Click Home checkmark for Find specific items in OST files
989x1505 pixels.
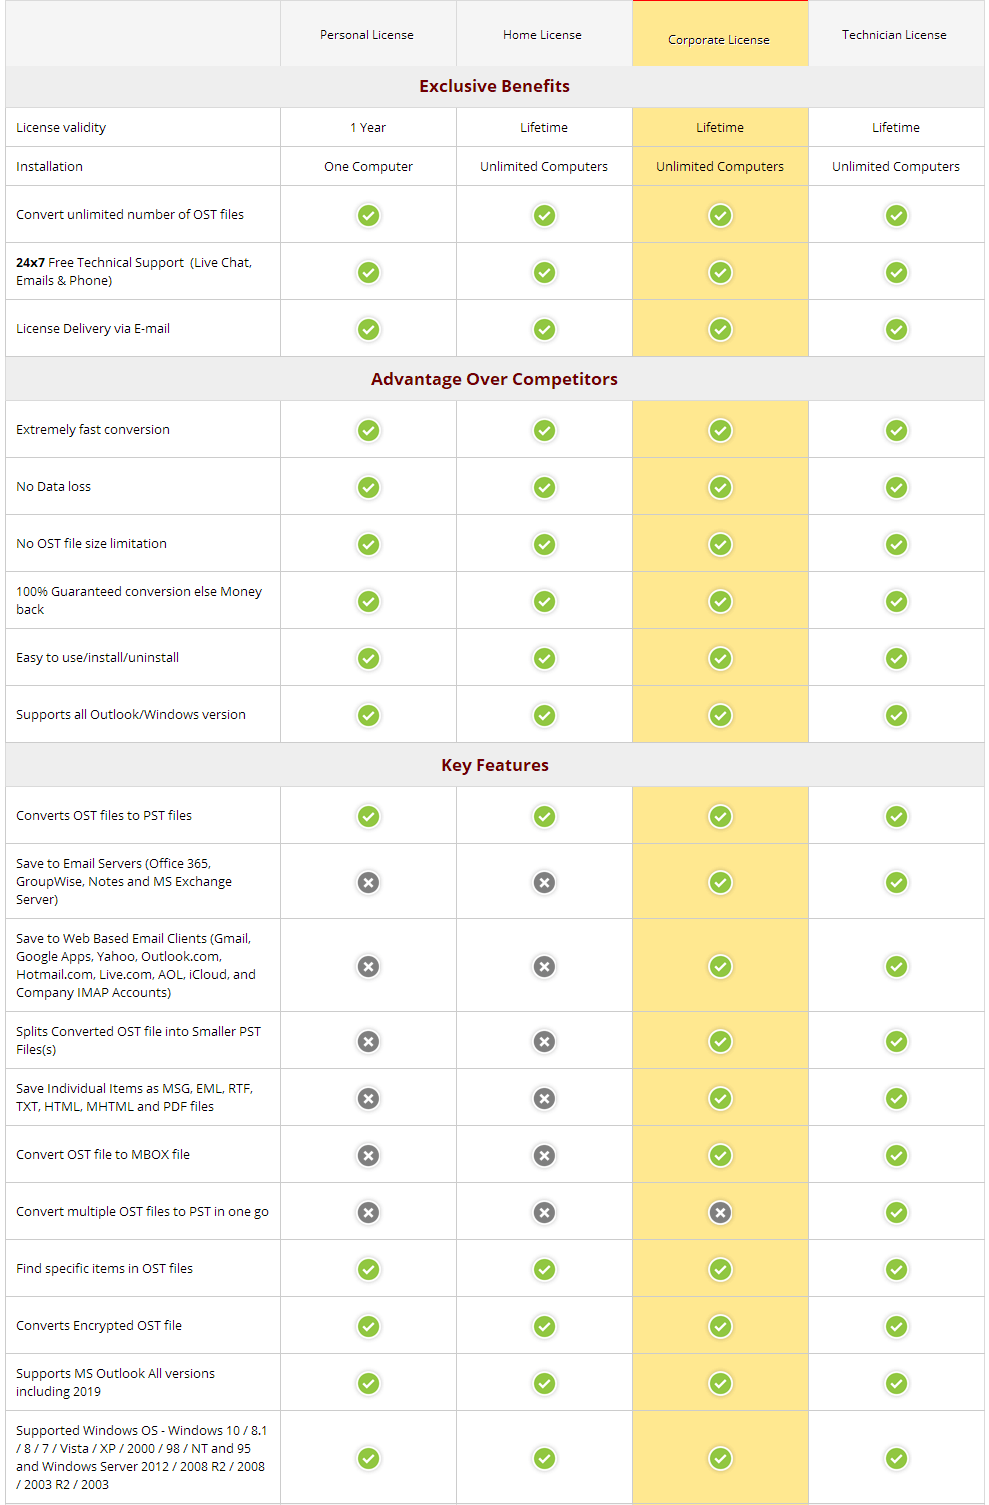click(x=544, y=1269)
